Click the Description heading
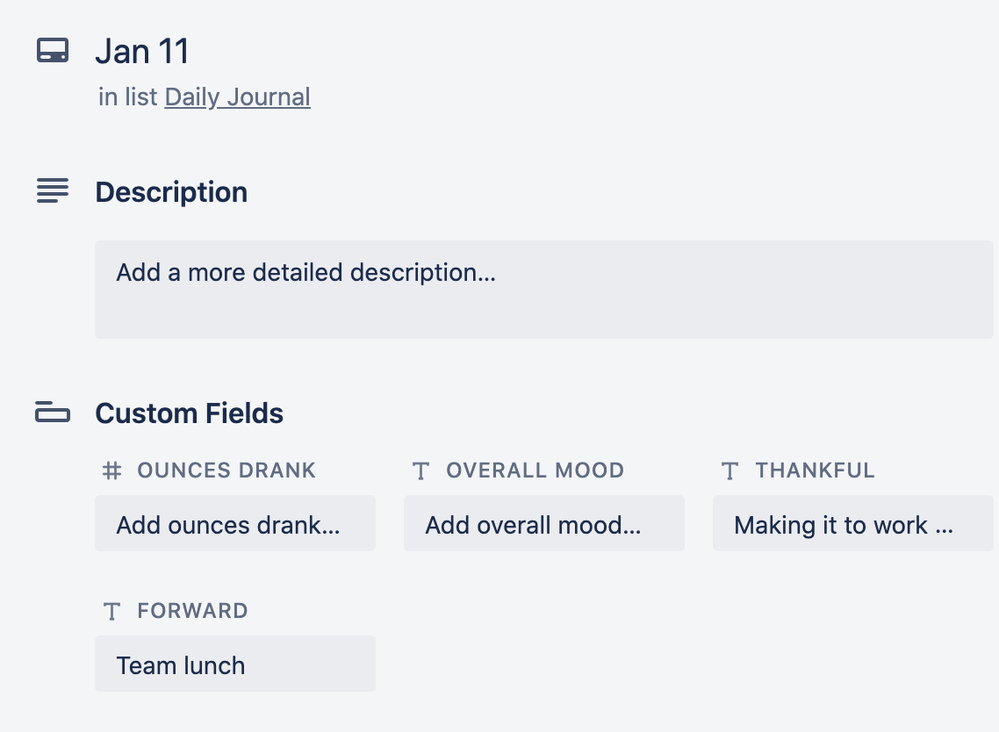 (171, 192)
